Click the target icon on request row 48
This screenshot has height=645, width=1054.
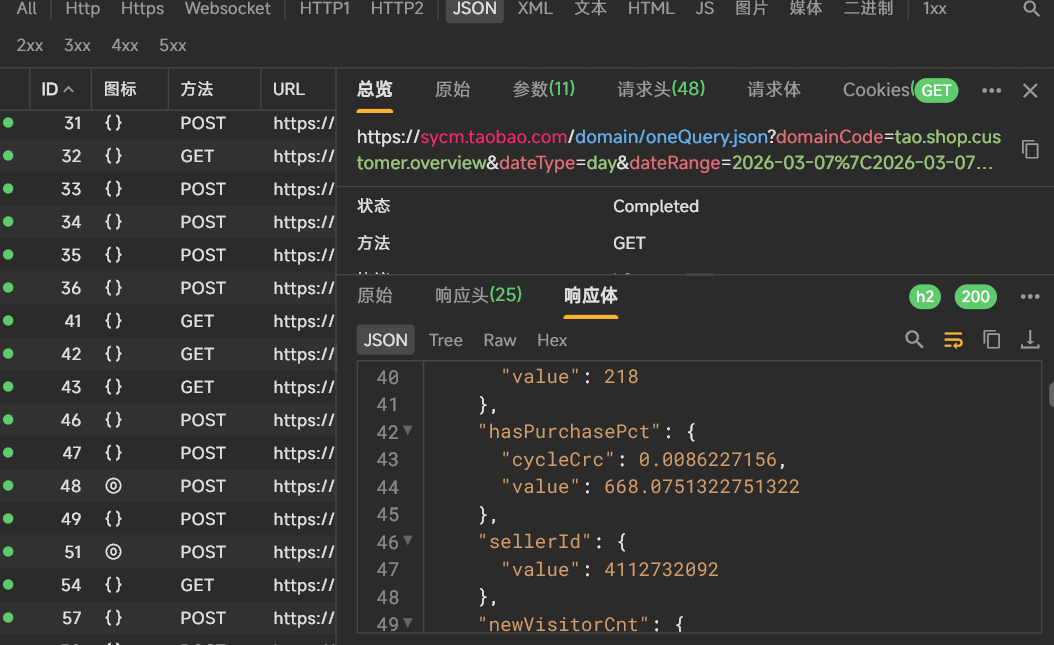(x=113, y=485)
